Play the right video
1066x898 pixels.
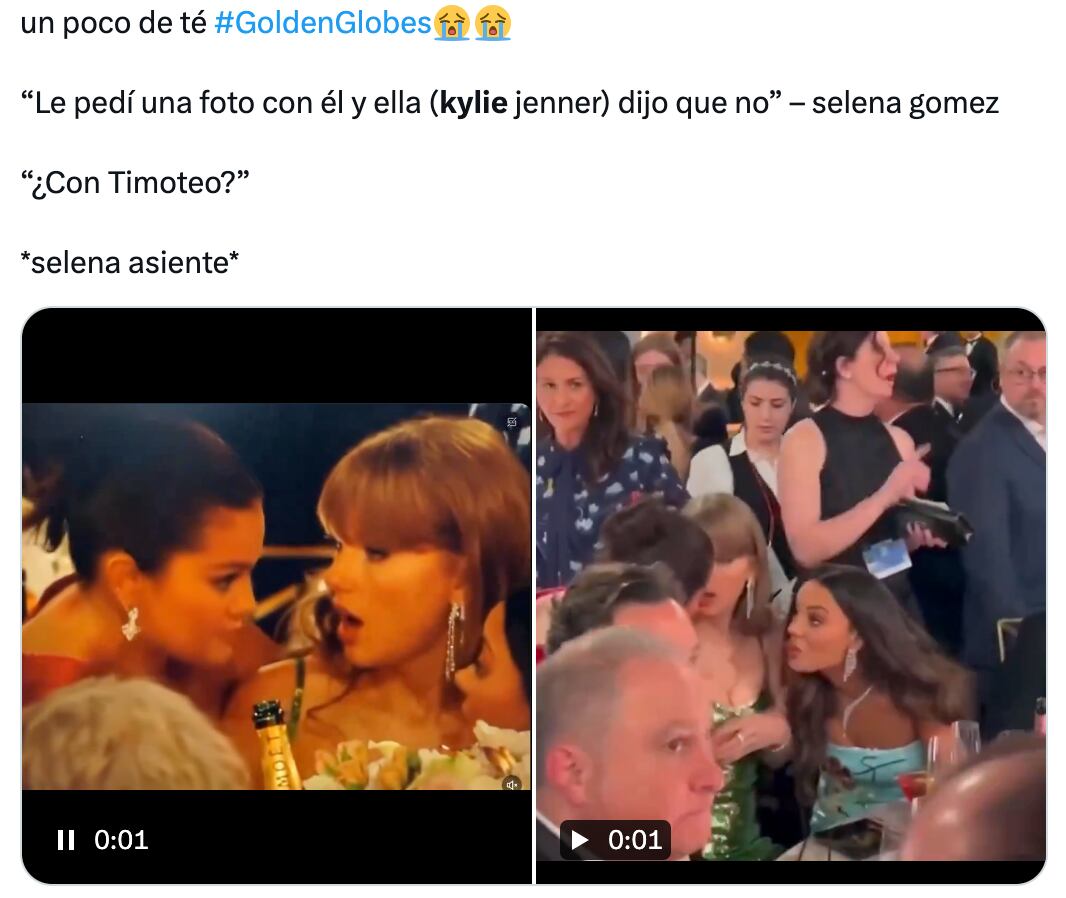[x=579, y=840]
